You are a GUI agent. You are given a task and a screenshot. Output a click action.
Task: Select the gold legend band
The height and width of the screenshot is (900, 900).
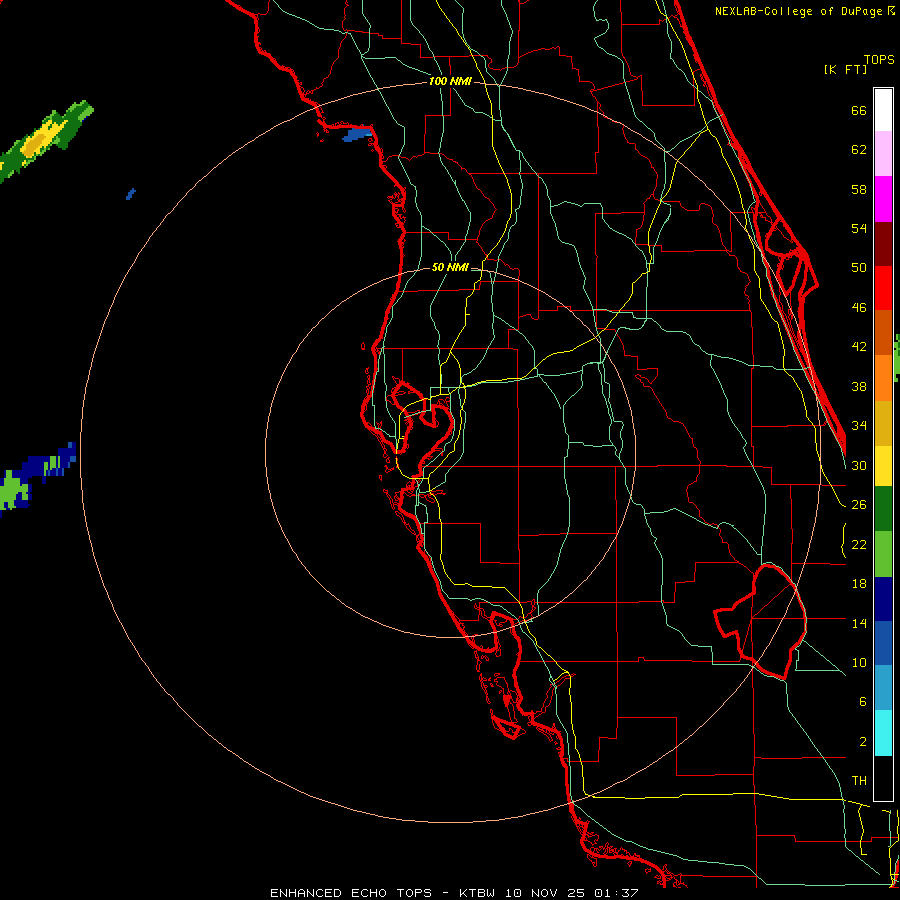(883, 423)
